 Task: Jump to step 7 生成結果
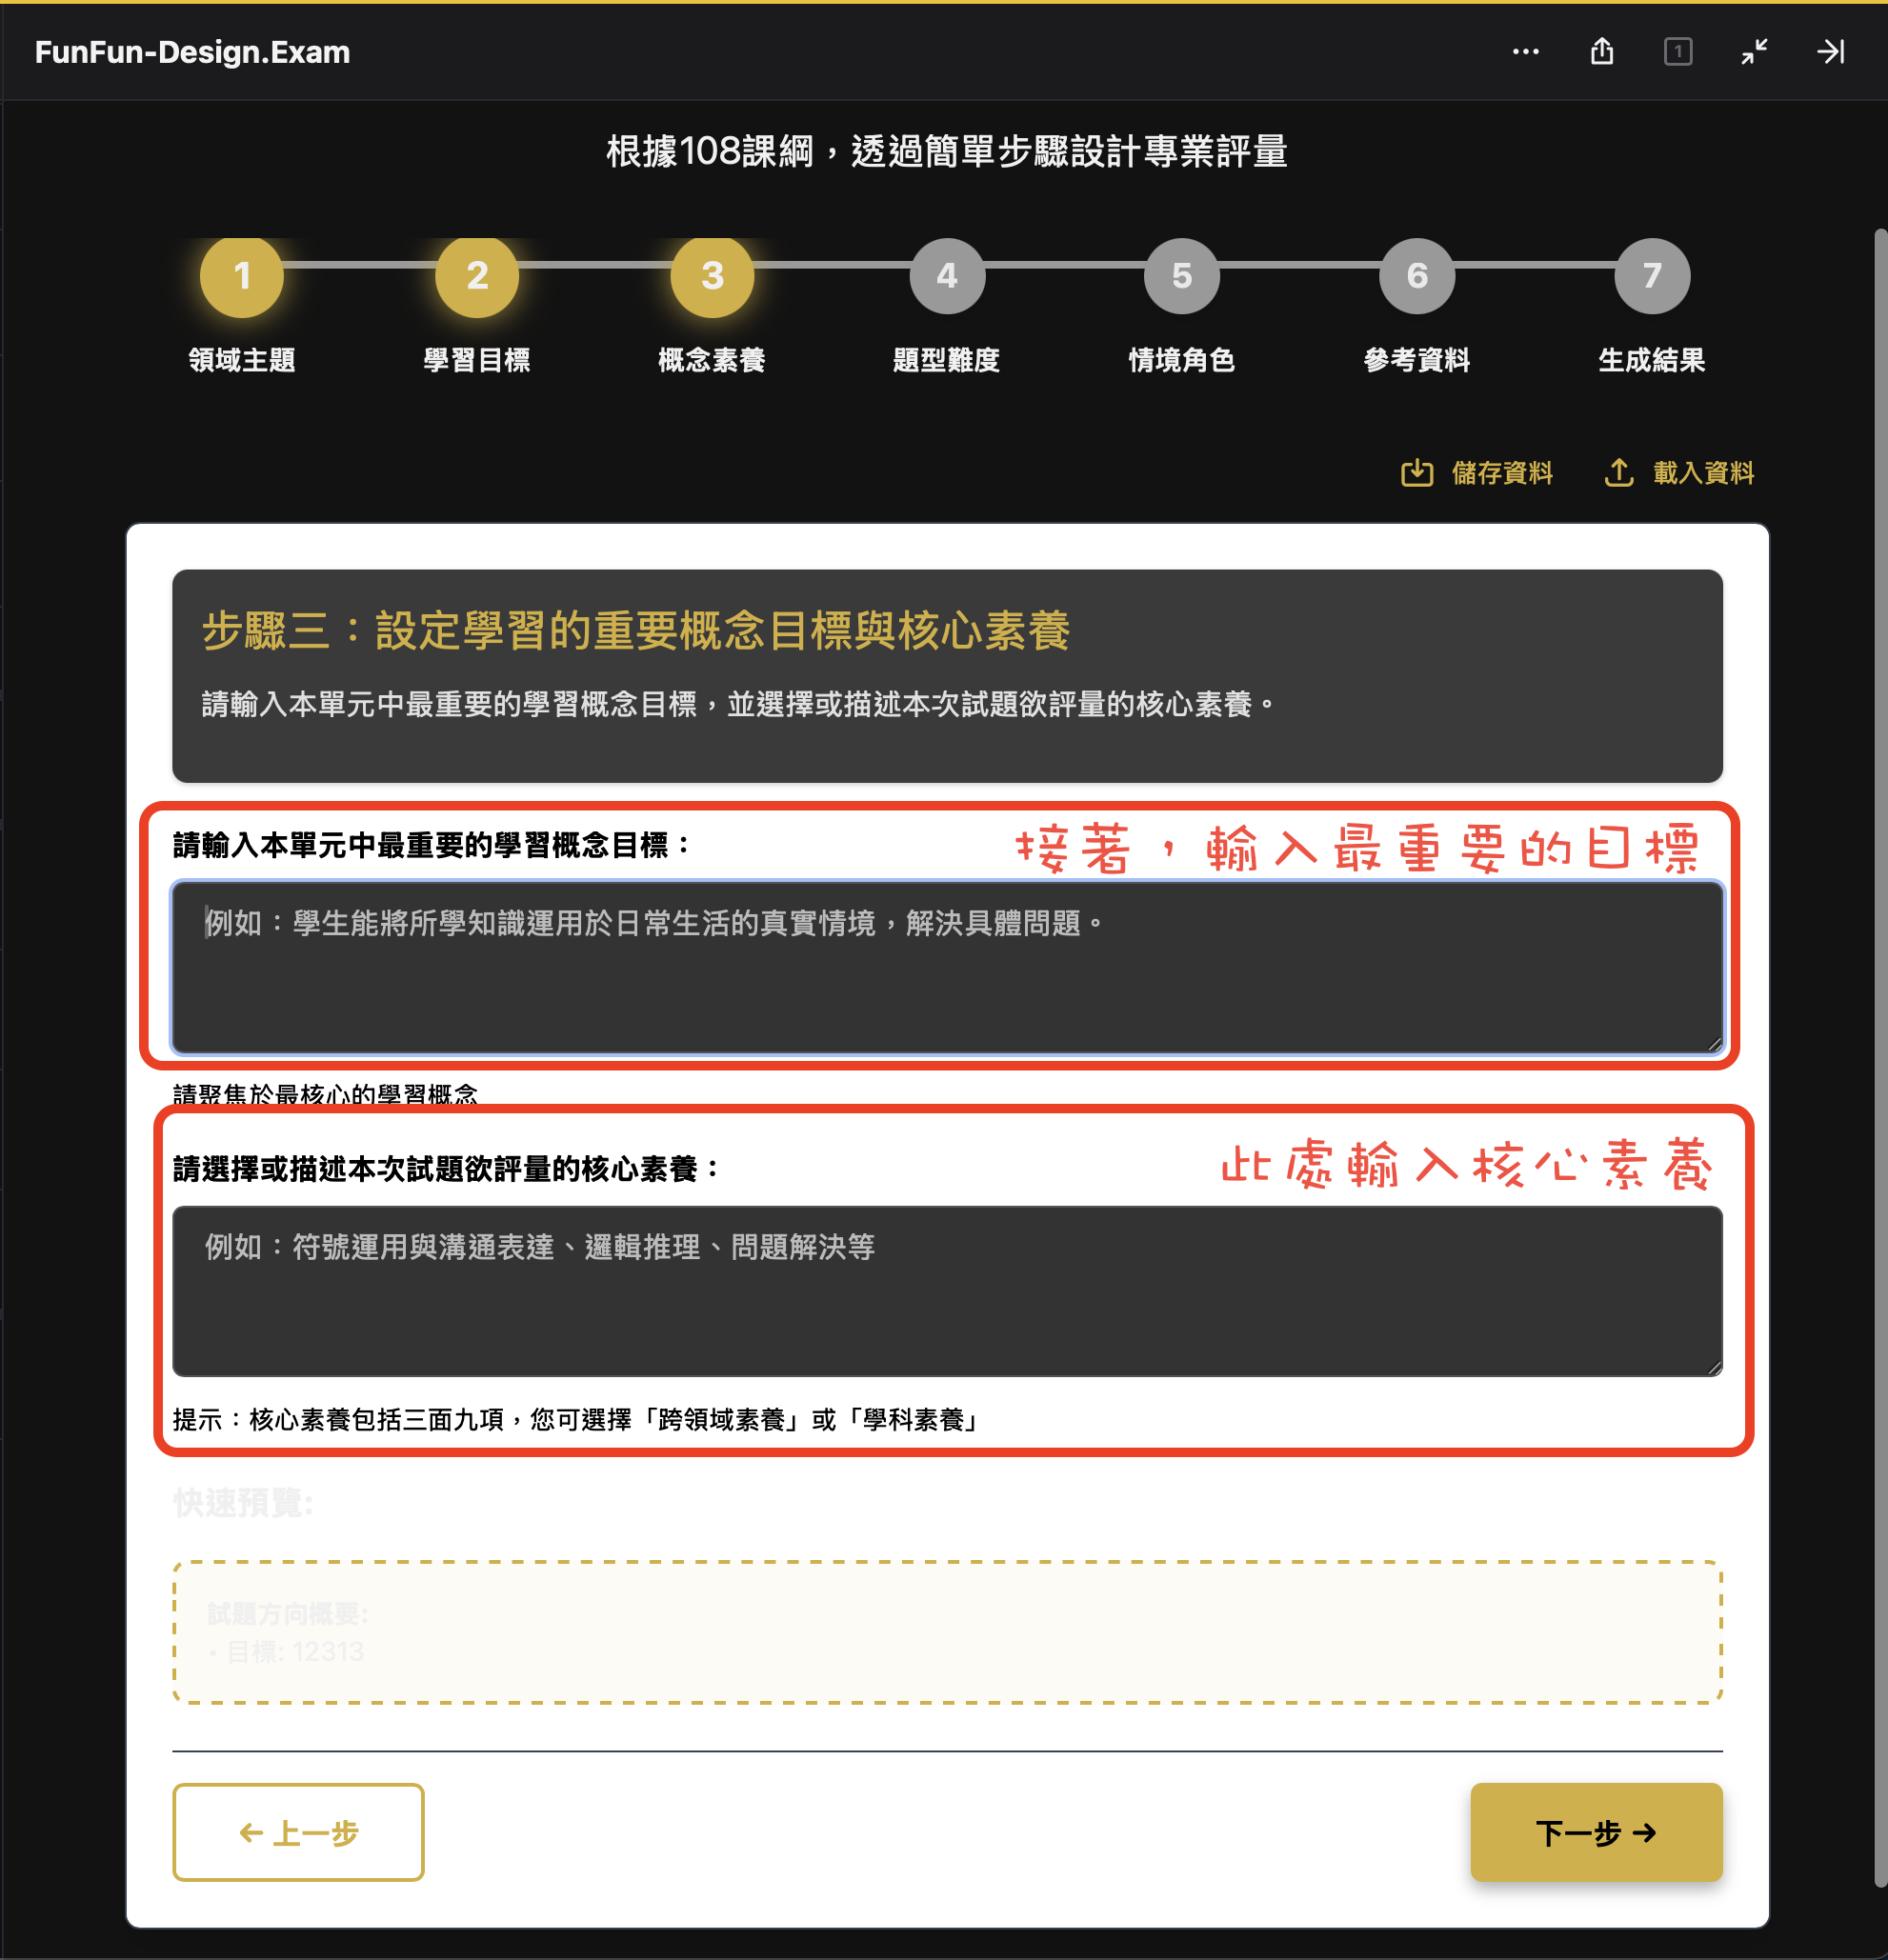coord(1652,276)
